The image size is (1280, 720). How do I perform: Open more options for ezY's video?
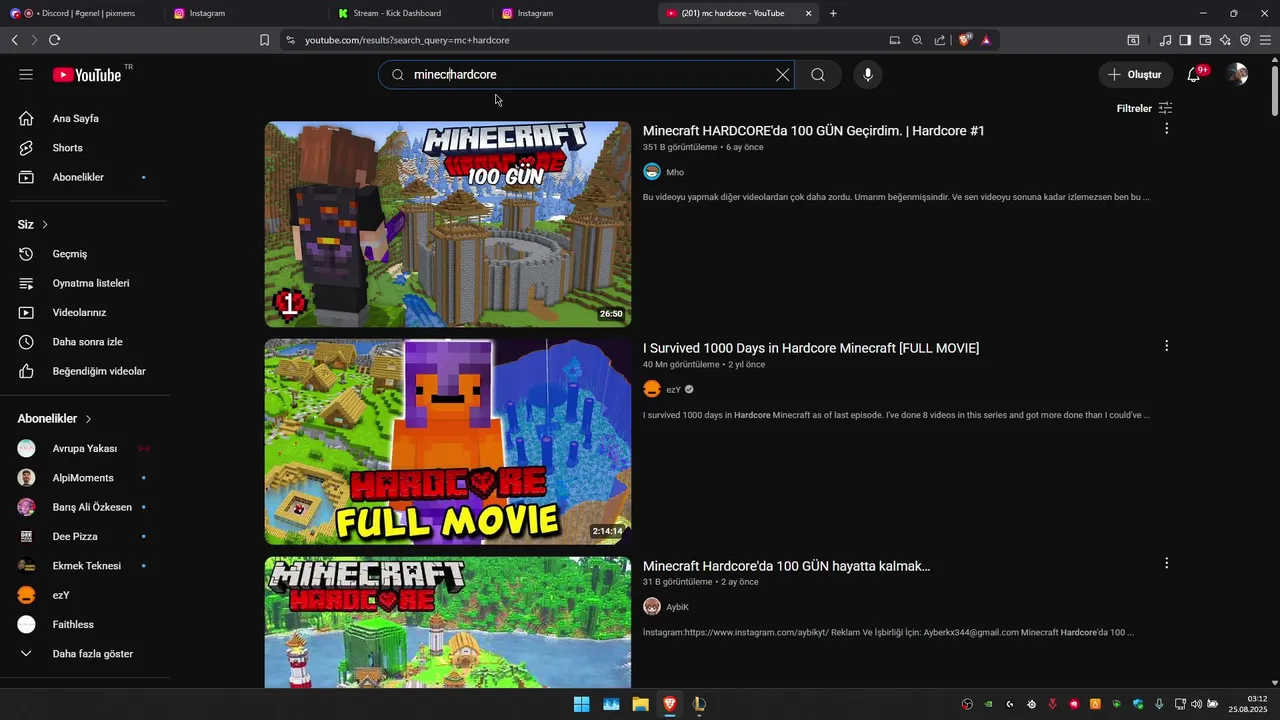[1166, 346]
